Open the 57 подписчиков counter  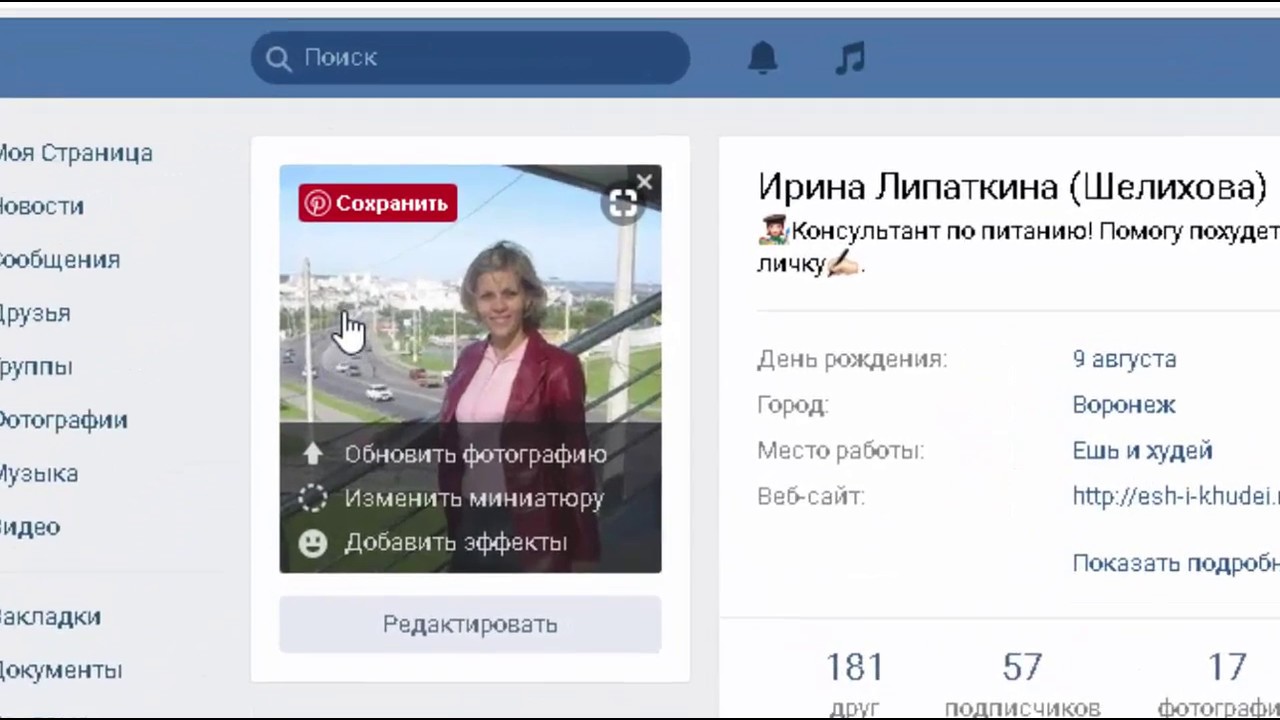[1022, 684]
